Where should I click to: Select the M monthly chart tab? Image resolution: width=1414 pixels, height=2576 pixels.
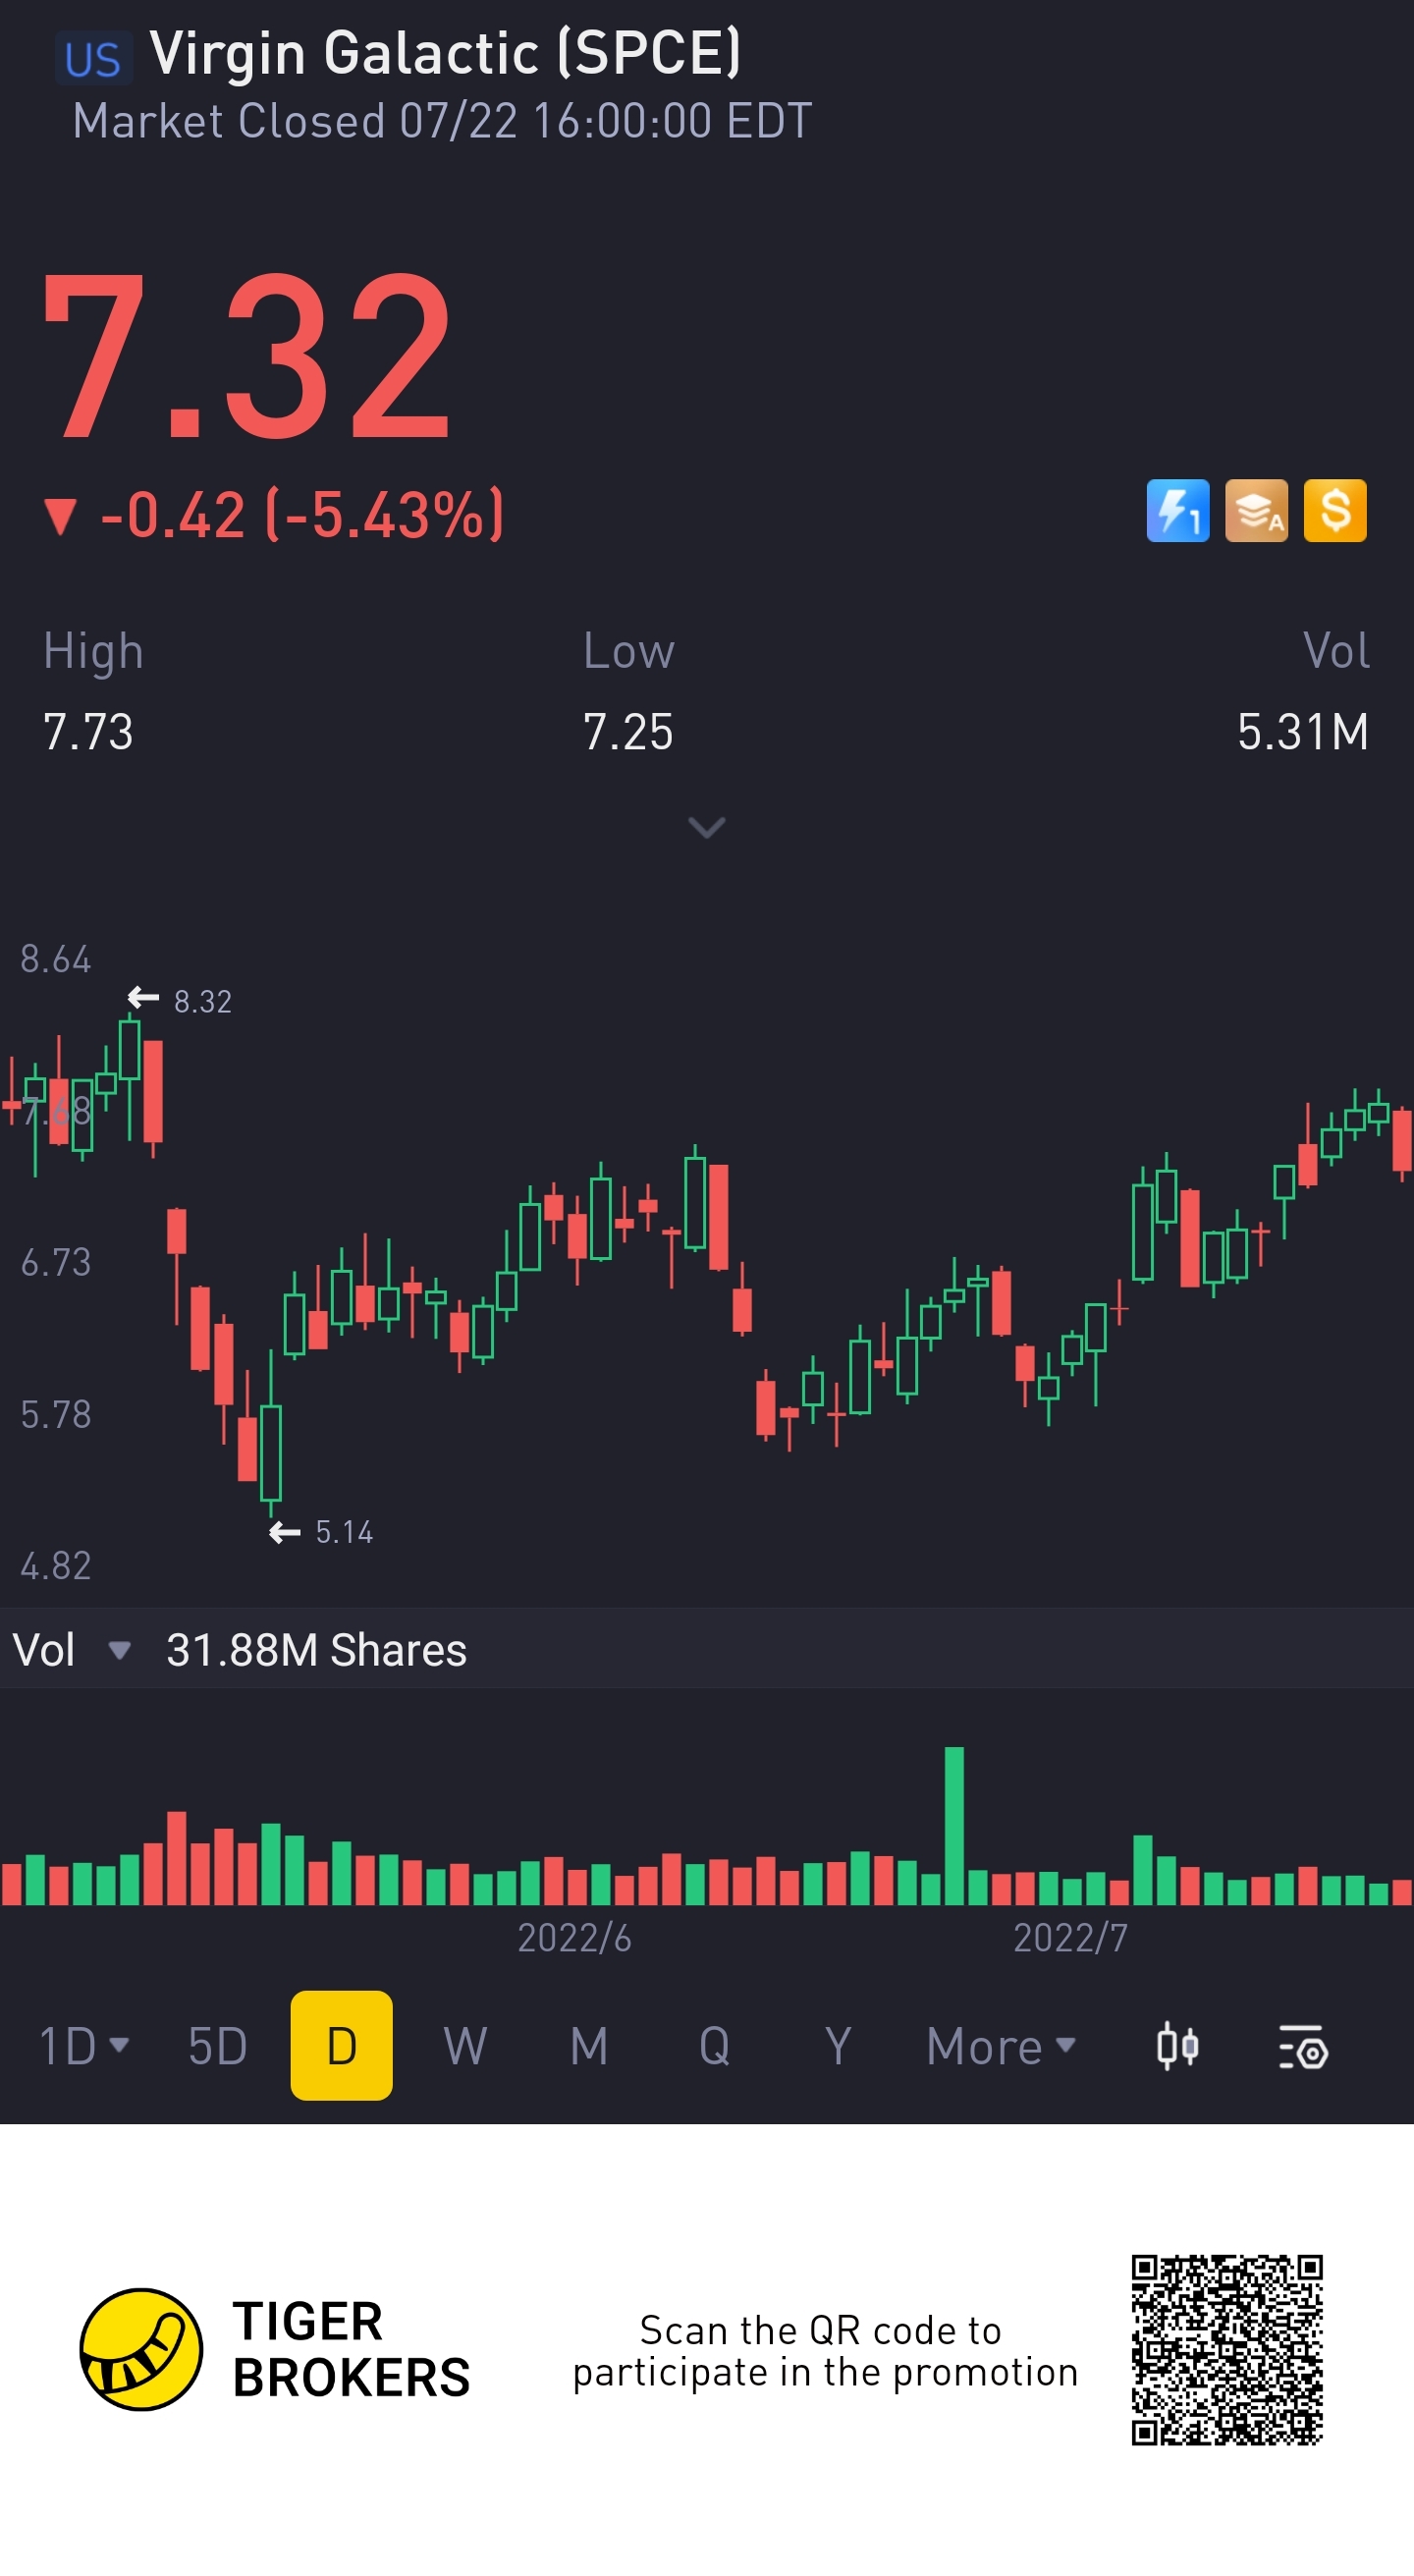coord(589,2046)
